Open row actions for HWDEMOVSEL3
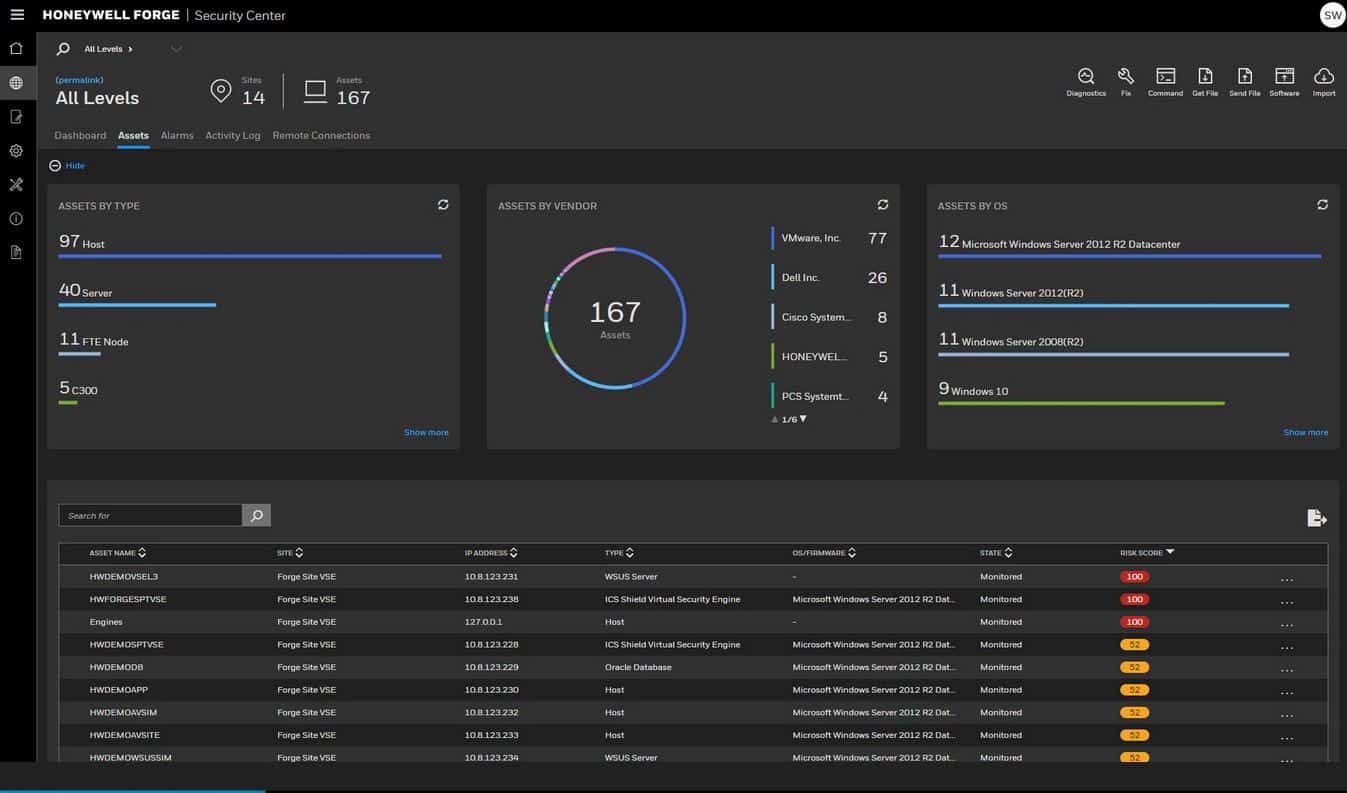The image size is (1347, 793). coord(1287,578)
